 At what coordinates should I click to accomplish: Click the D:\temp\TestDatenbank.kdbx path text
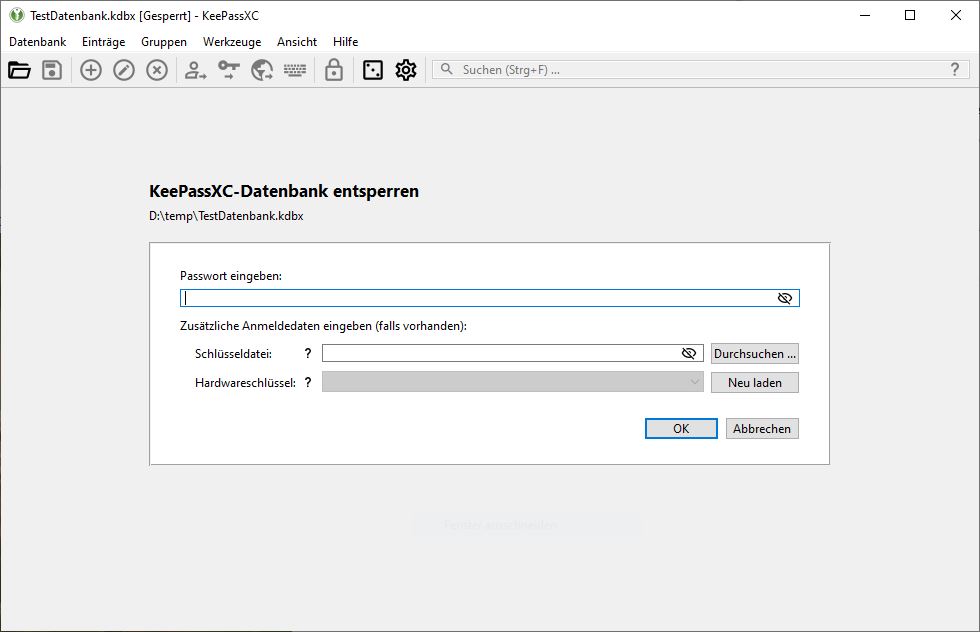[226, 216]
